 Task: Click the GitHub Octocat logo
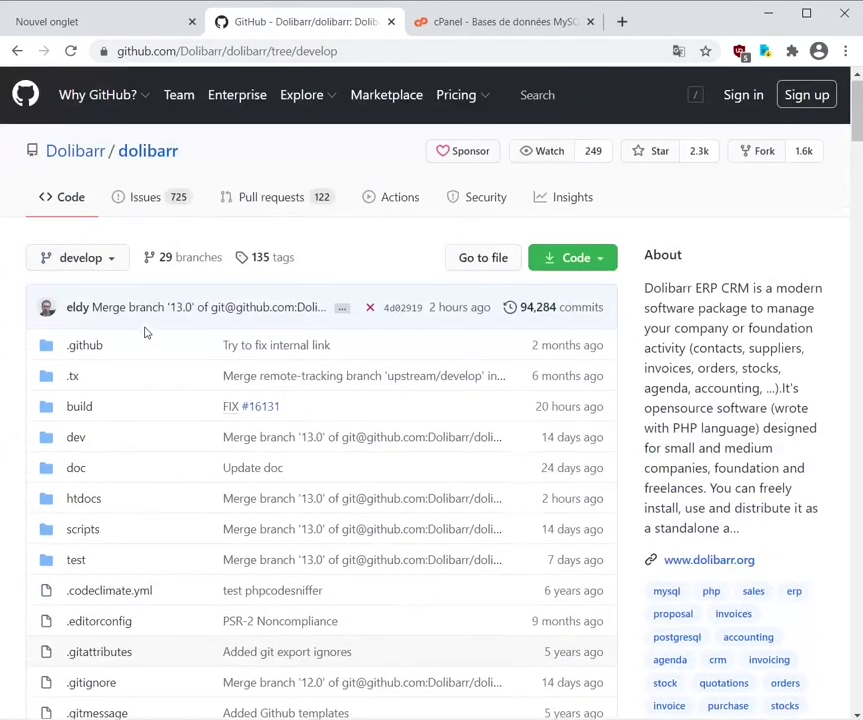pyautogui.click(x=26, y=95)
